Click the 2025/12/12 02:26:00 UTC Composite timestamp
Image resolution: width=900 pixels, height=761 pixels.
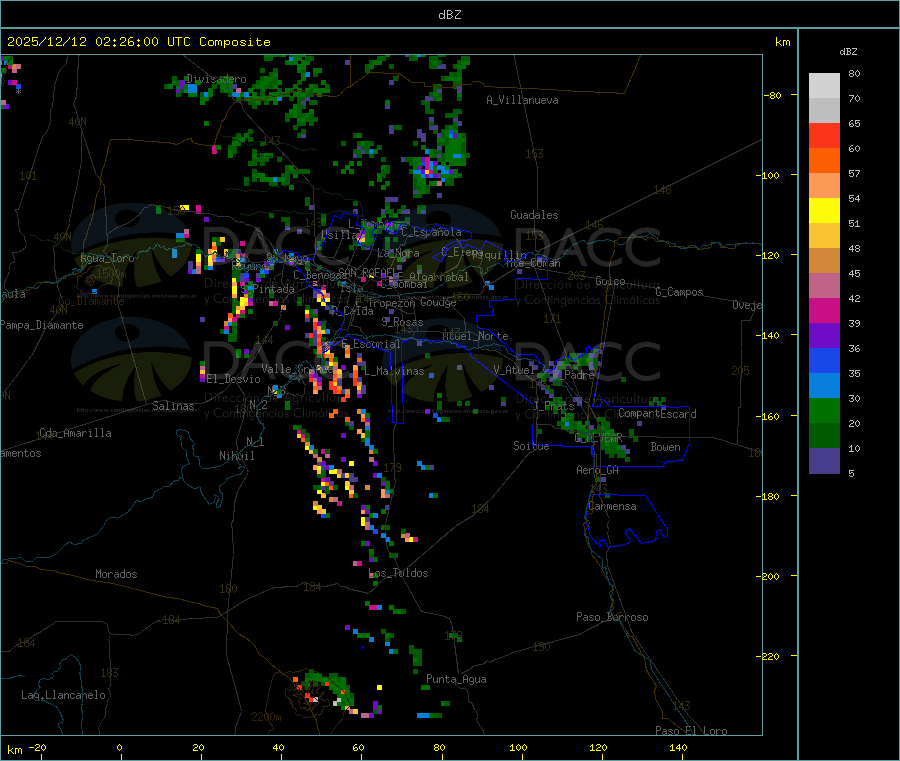pyautogui.click(x=138, y=42)
